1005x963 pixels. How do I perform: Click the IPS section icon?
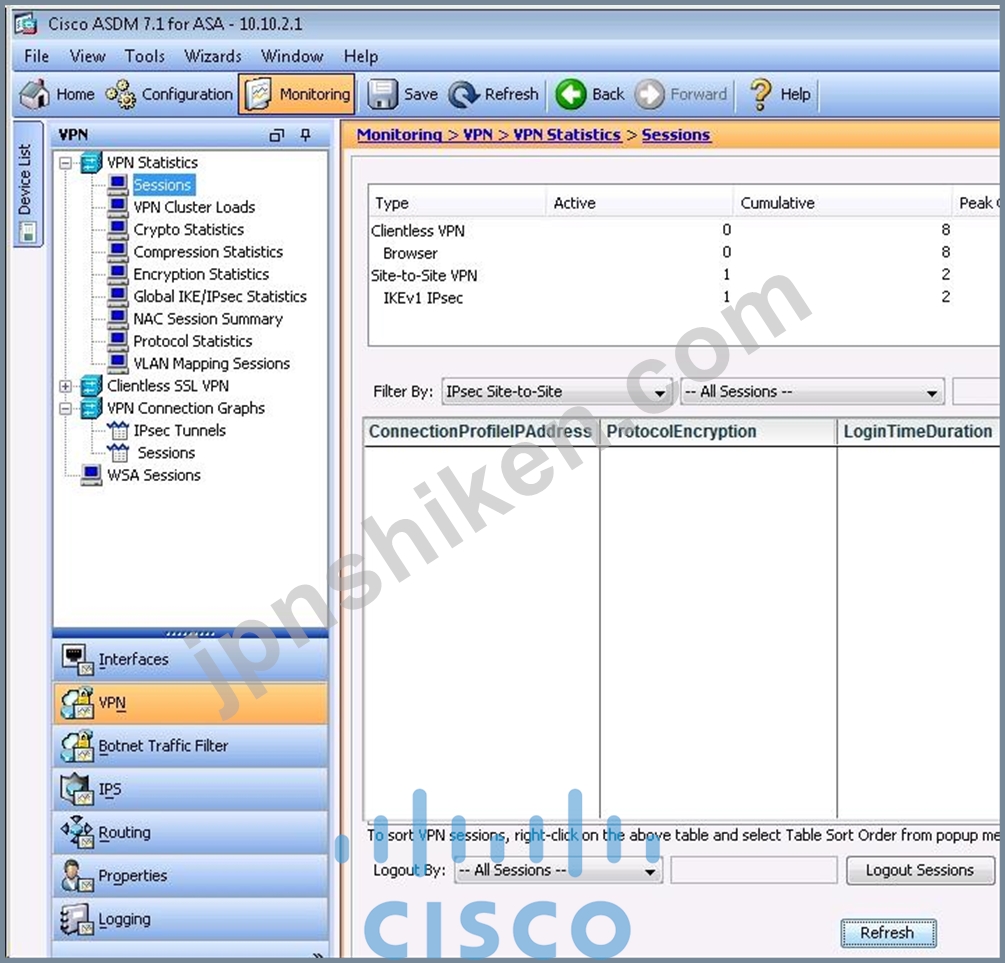point(77,789)
